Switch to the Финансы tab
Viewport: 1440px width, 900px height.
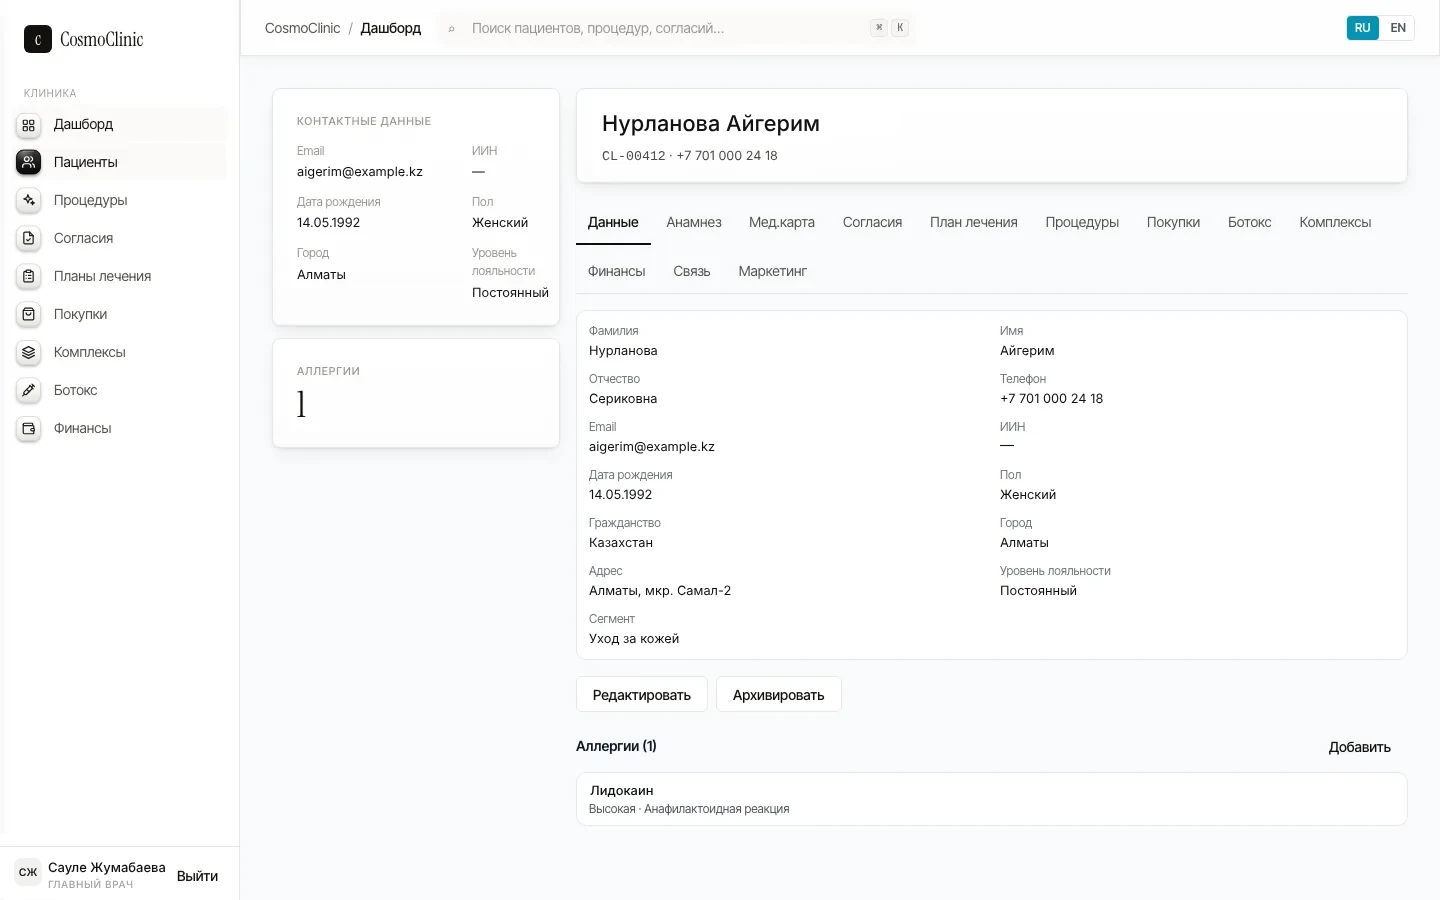click(617, 271)
